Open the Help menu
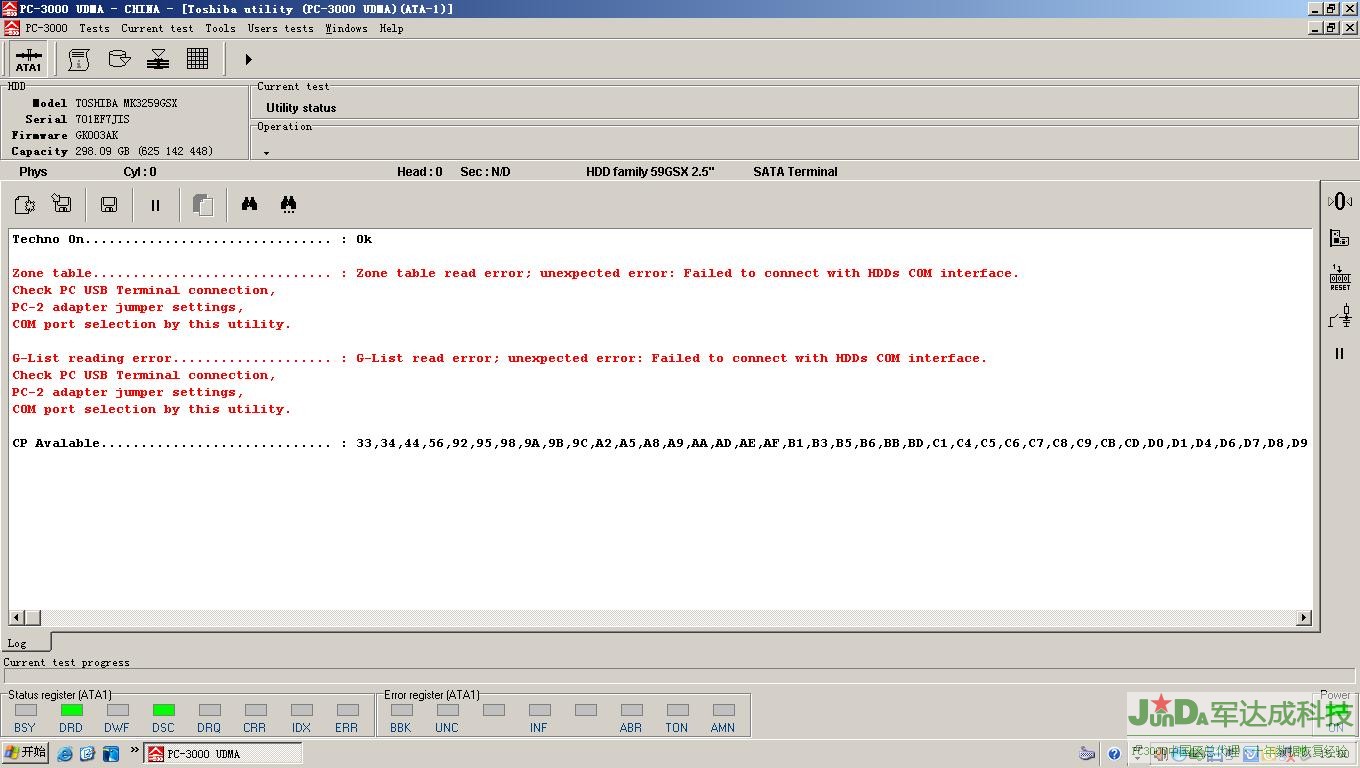This screenshot has width=1360, height=768. point(391,28)
